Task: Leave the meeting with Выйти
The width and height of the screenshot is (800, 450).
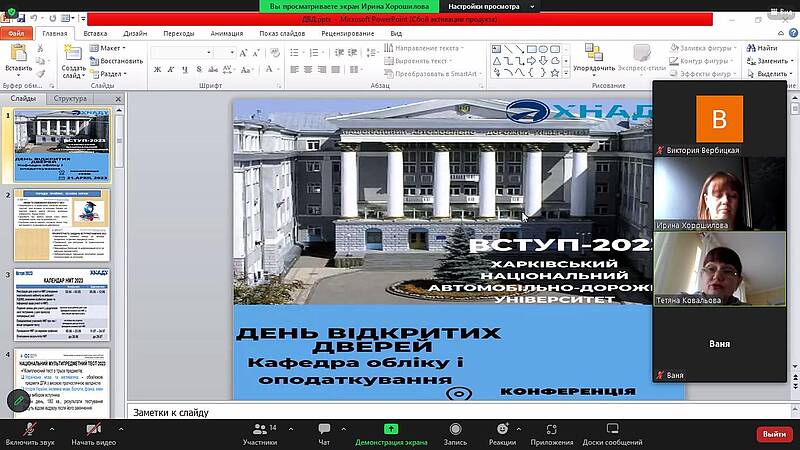Action: [x=774, y=434]
